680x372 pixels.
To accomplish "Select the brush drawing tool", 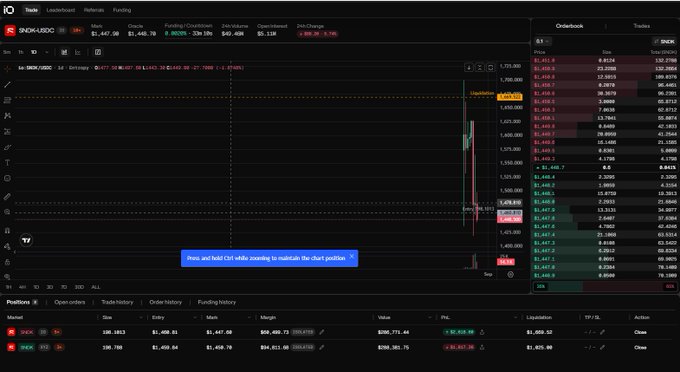I will [7, 147].
